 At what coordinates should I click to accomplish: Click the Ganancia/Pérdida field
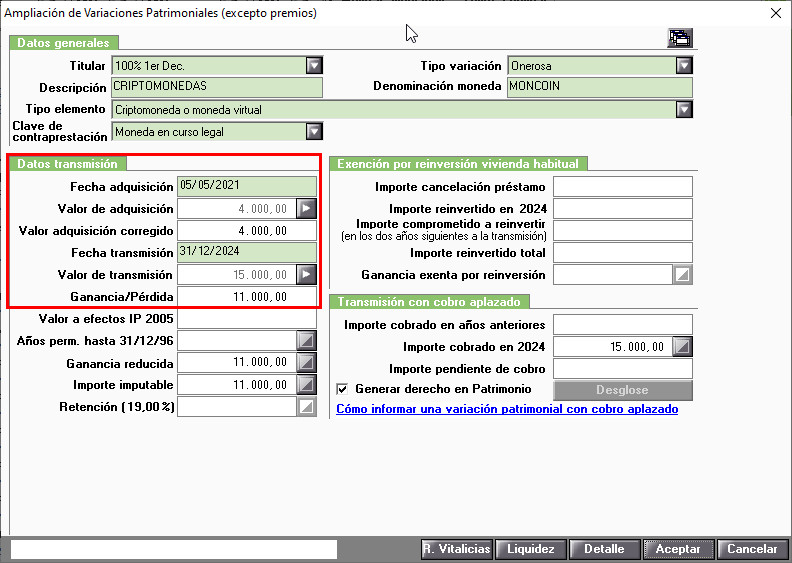247,297
